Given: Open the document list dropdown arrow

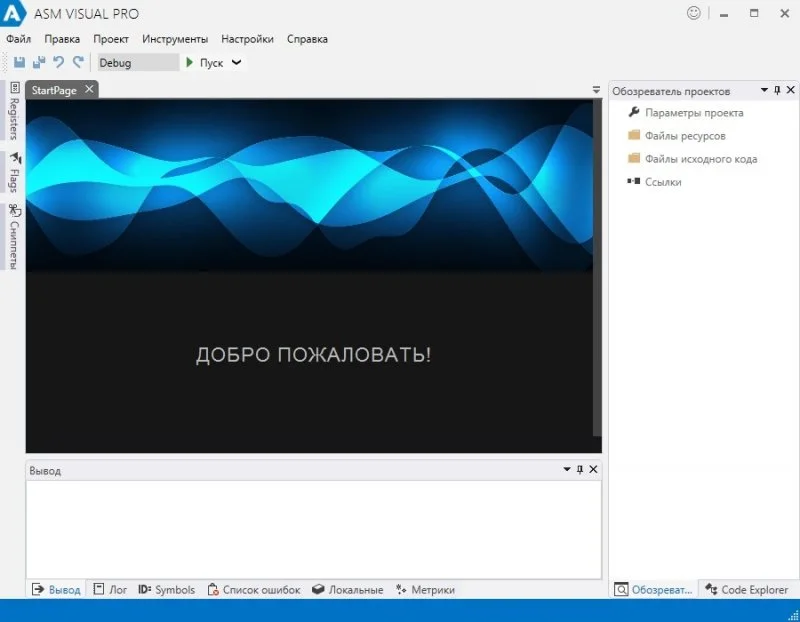Looking at the screenshot, I should point(596,90).
